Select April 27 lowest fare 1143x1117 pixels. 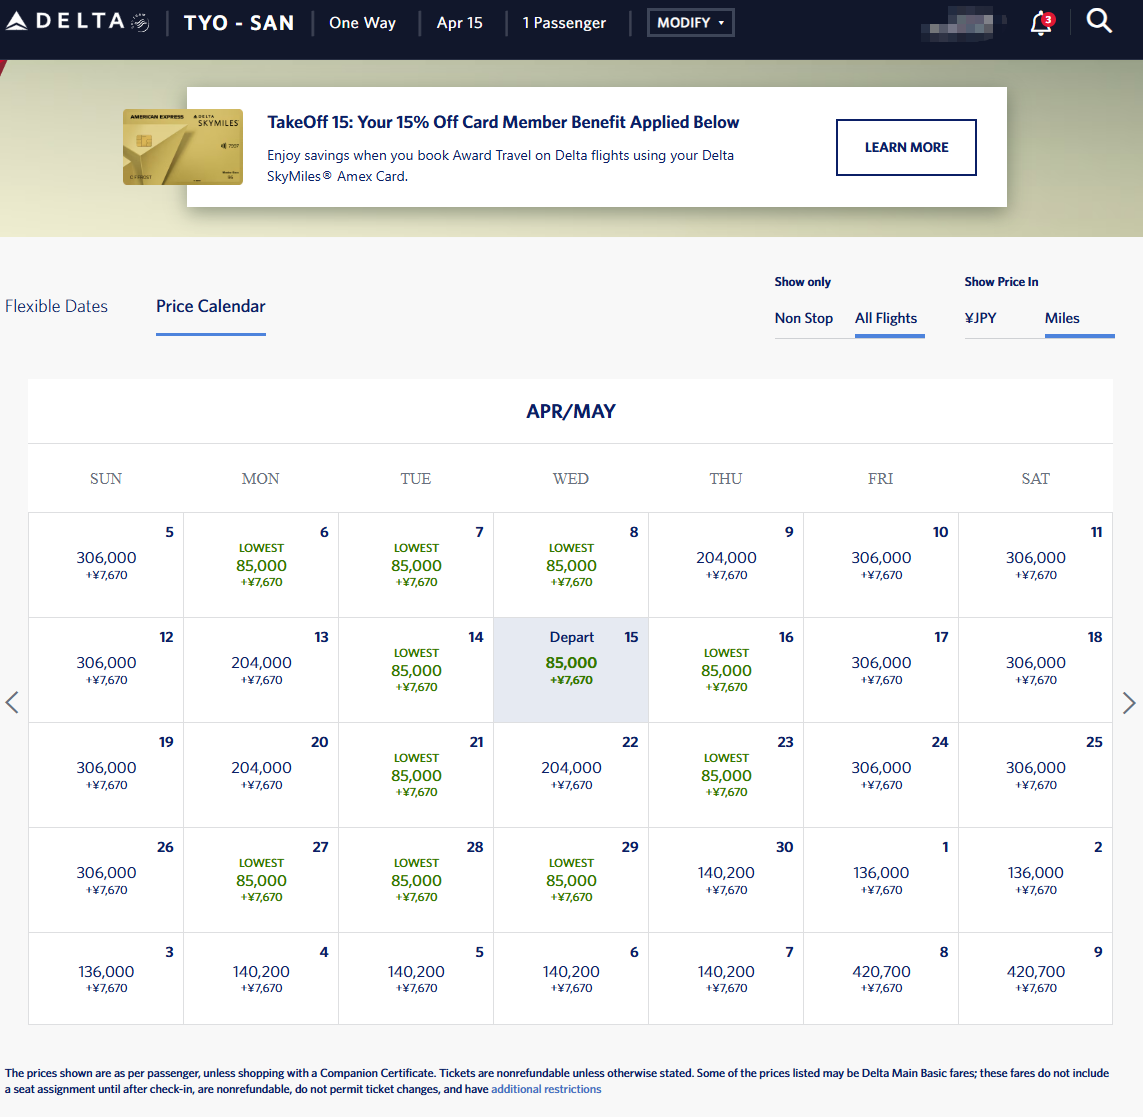[x=261, y=880]
